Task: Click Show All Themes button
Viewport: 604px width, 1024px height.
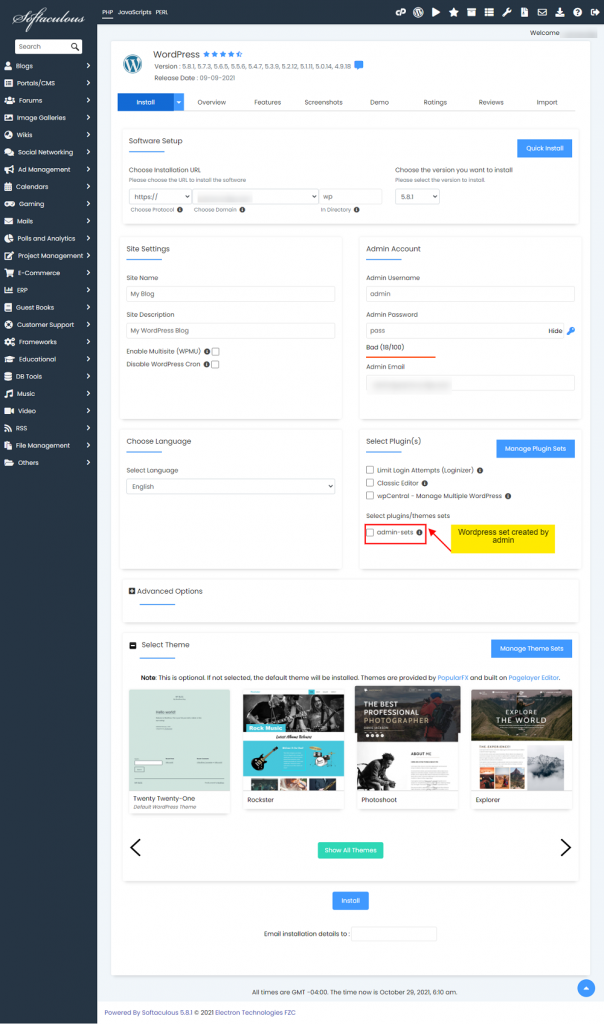Action: pos(351,850)
